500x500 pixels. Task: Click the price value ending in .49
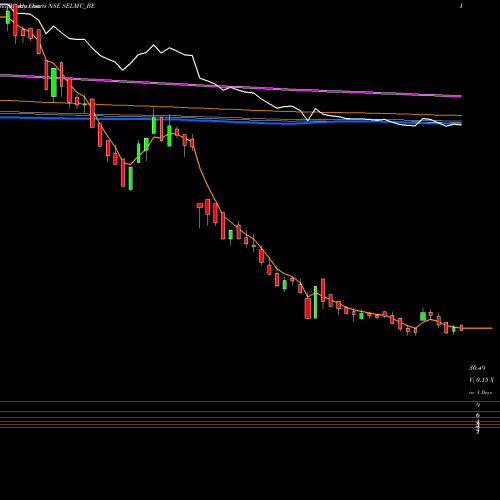477,368
